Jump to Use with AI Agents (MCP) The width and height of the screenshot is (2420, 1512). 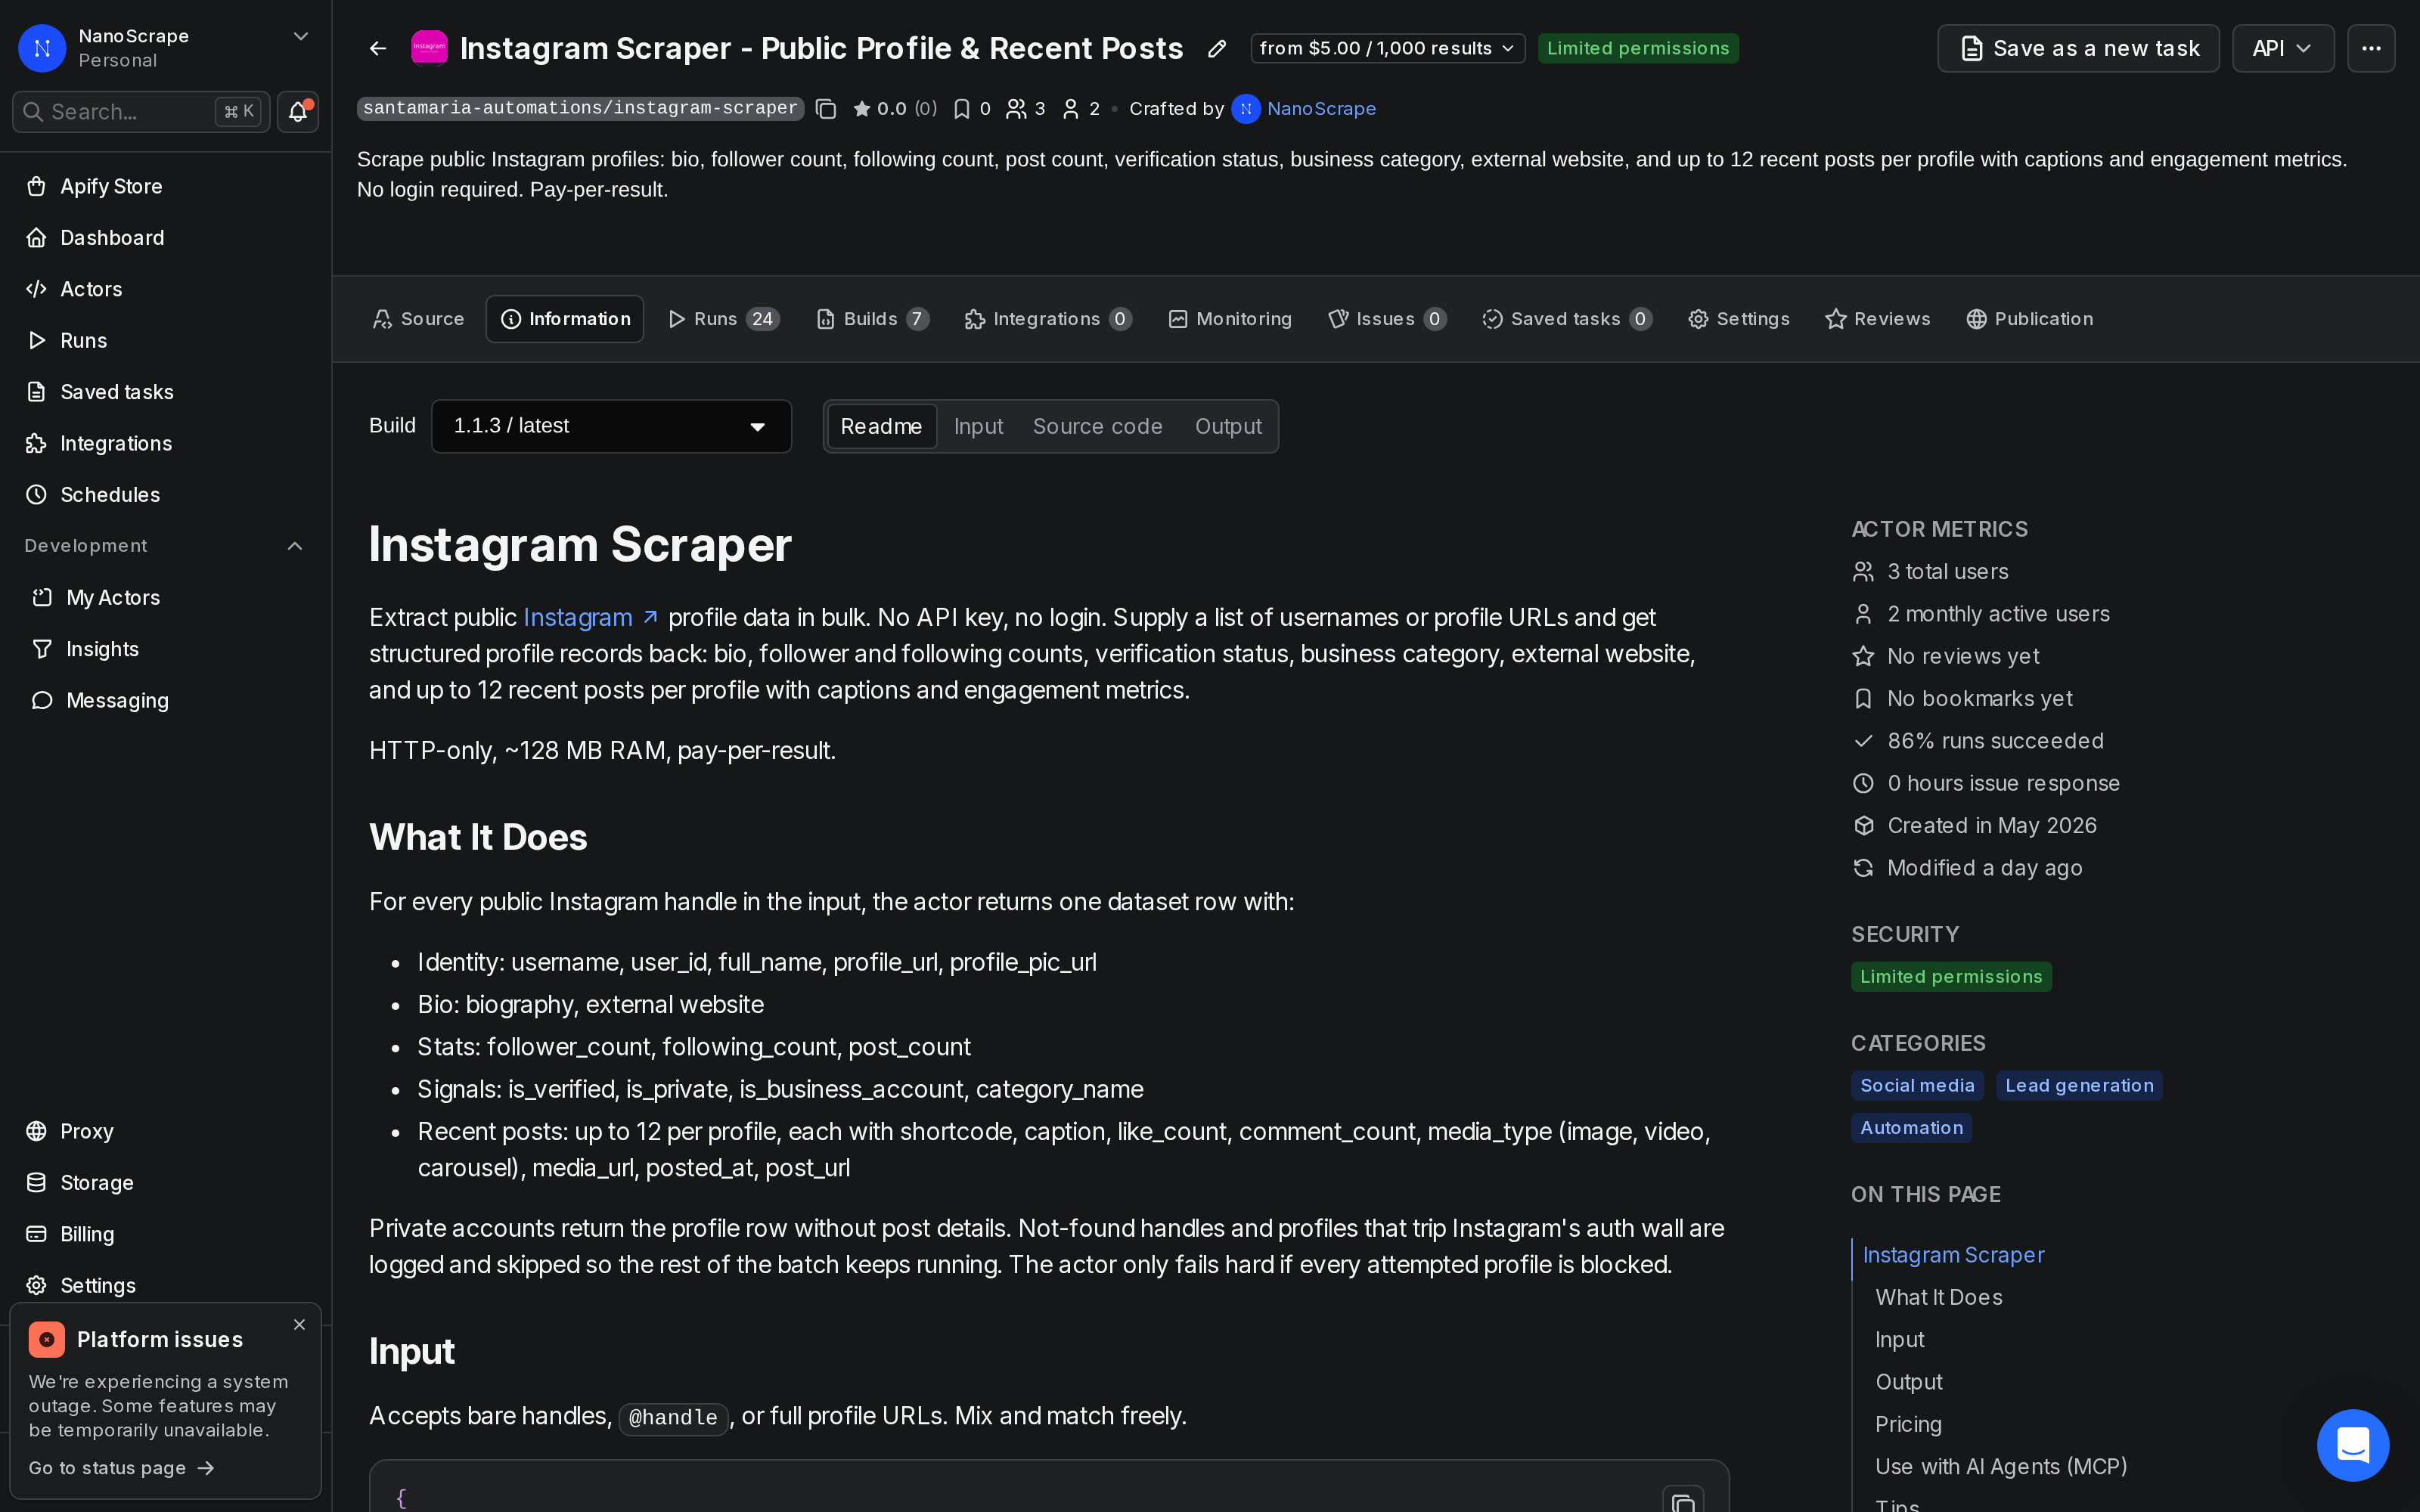click(x=2001, y=1467)
